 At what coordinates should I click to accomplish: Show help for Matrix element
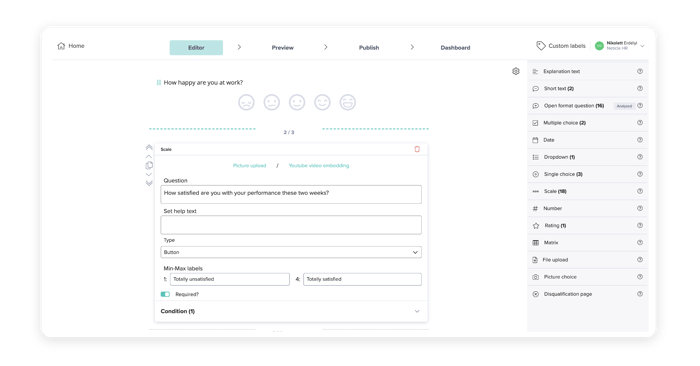pyautogui.click(x=640, y=242)
